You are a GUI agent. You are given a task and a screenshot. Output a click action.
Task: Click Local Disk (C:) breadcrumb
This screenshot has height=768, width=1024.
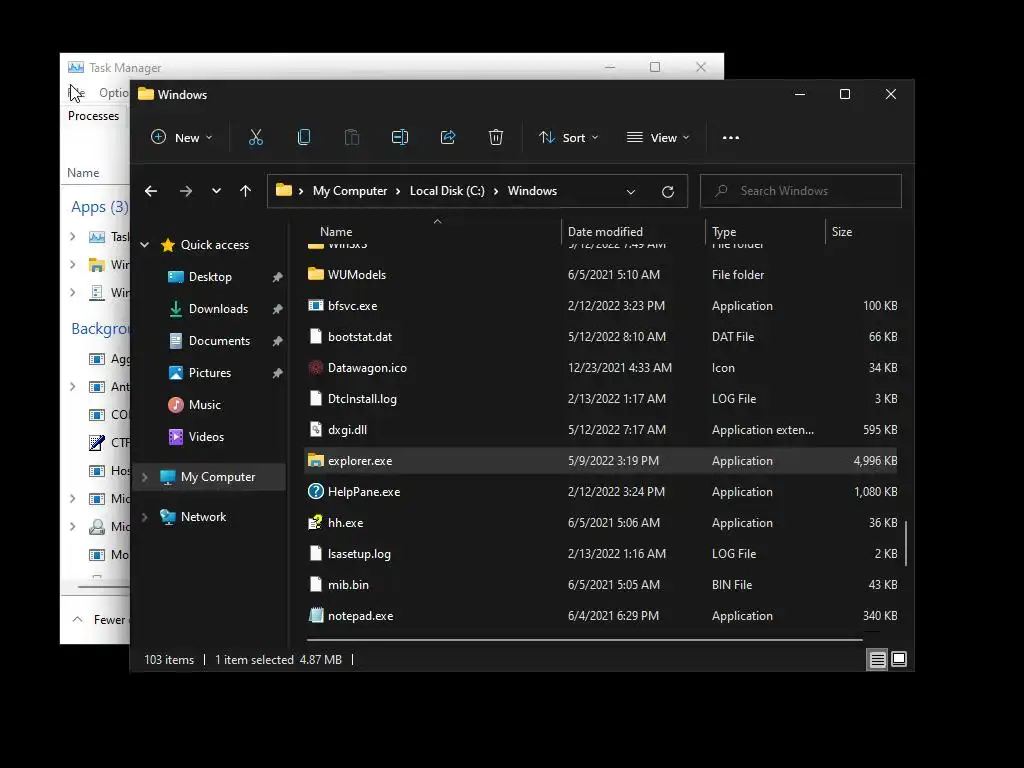(x=447, y=191)
